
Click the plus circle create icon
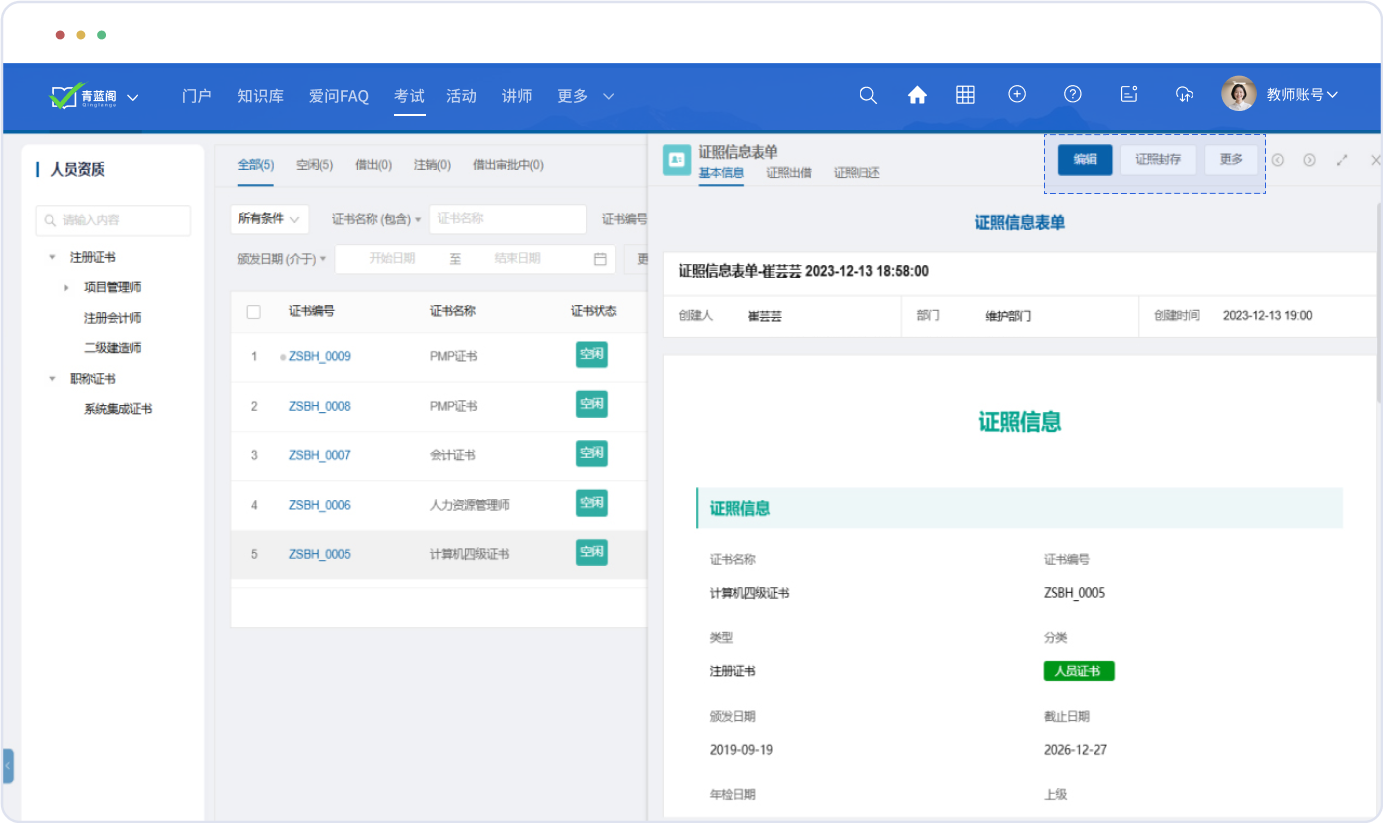[x=1017, y=94]
